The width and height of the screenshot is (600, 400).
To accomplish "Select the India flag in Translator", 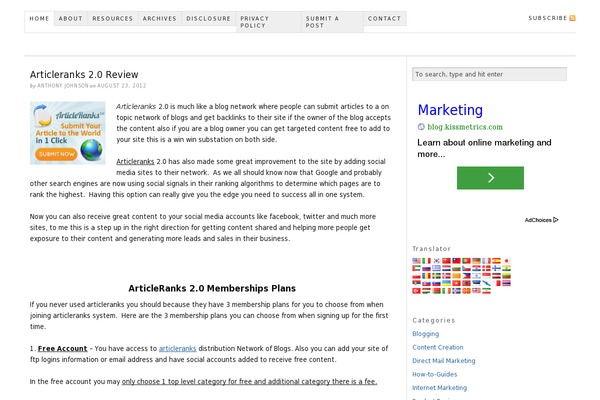I will point(506,268).
